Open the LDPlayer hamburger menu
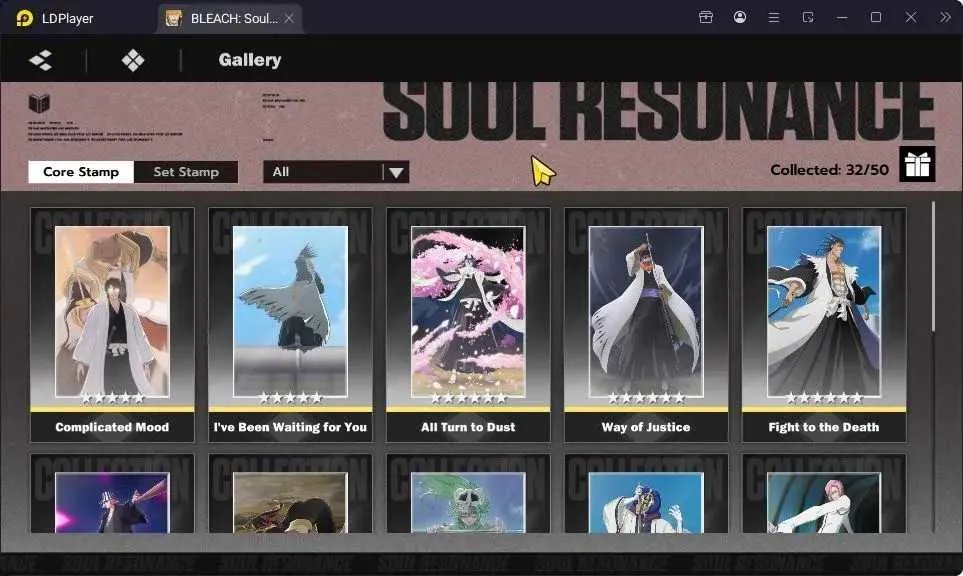The height and width of the screenshot is (576, 963). [x=774, y=18]
